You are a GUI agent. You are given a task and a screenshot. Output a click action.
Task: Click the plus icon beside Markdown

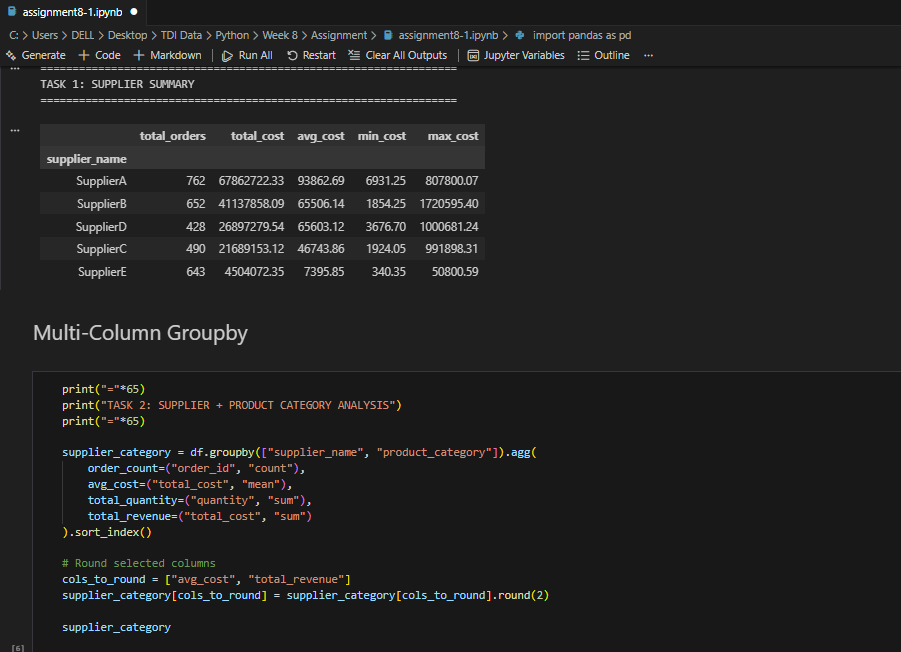(138, 56)
